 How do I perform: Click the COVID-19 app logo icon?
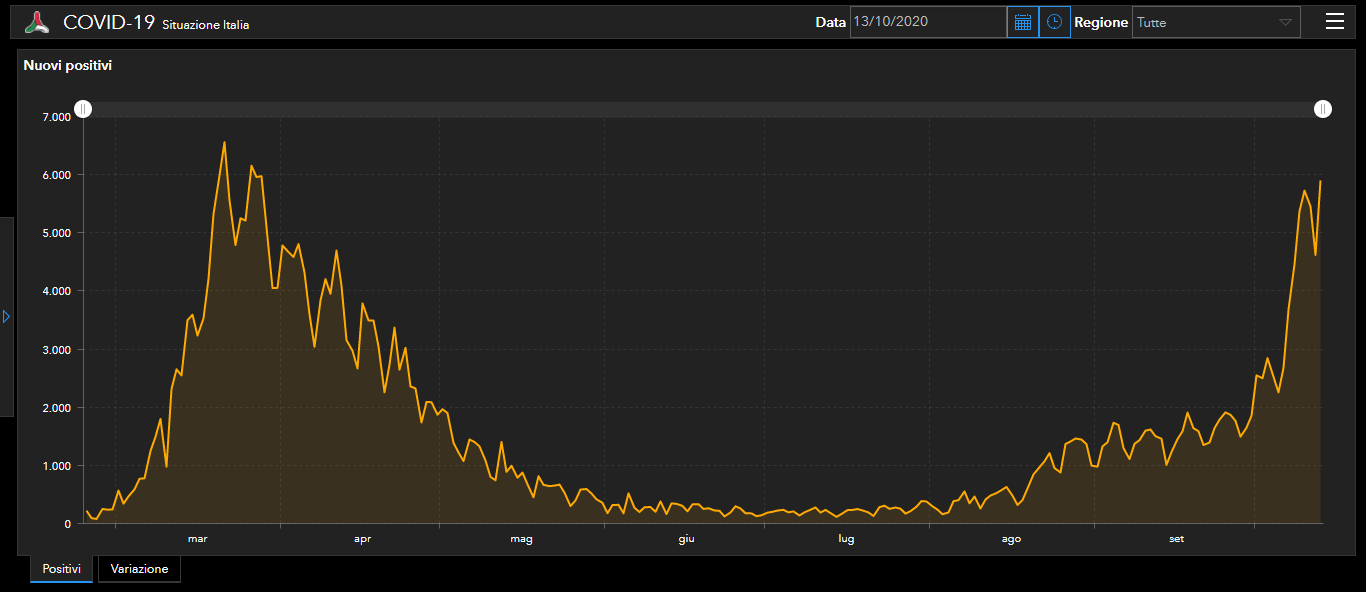click(37, 22)
